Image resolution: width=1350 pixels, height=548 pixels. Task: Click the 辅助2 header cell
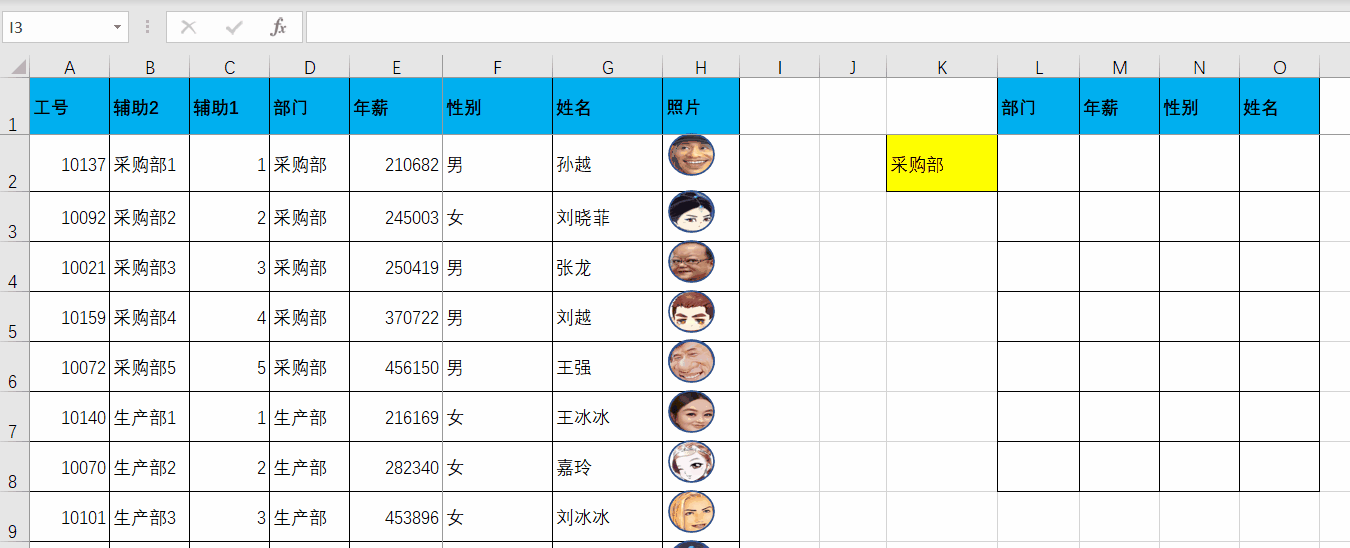point(149,106)
